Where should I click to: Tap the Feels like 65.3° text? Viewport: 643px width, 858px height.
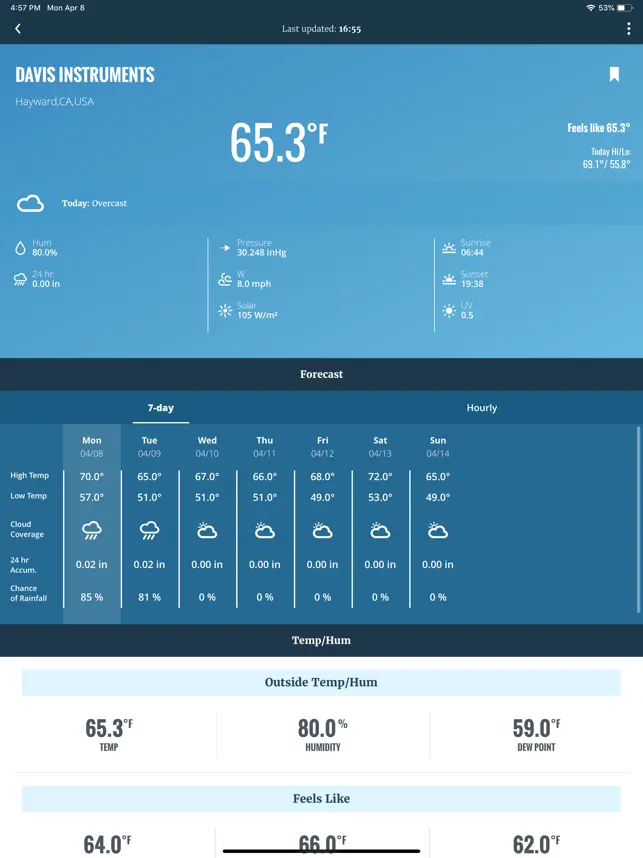pos(599,128)
